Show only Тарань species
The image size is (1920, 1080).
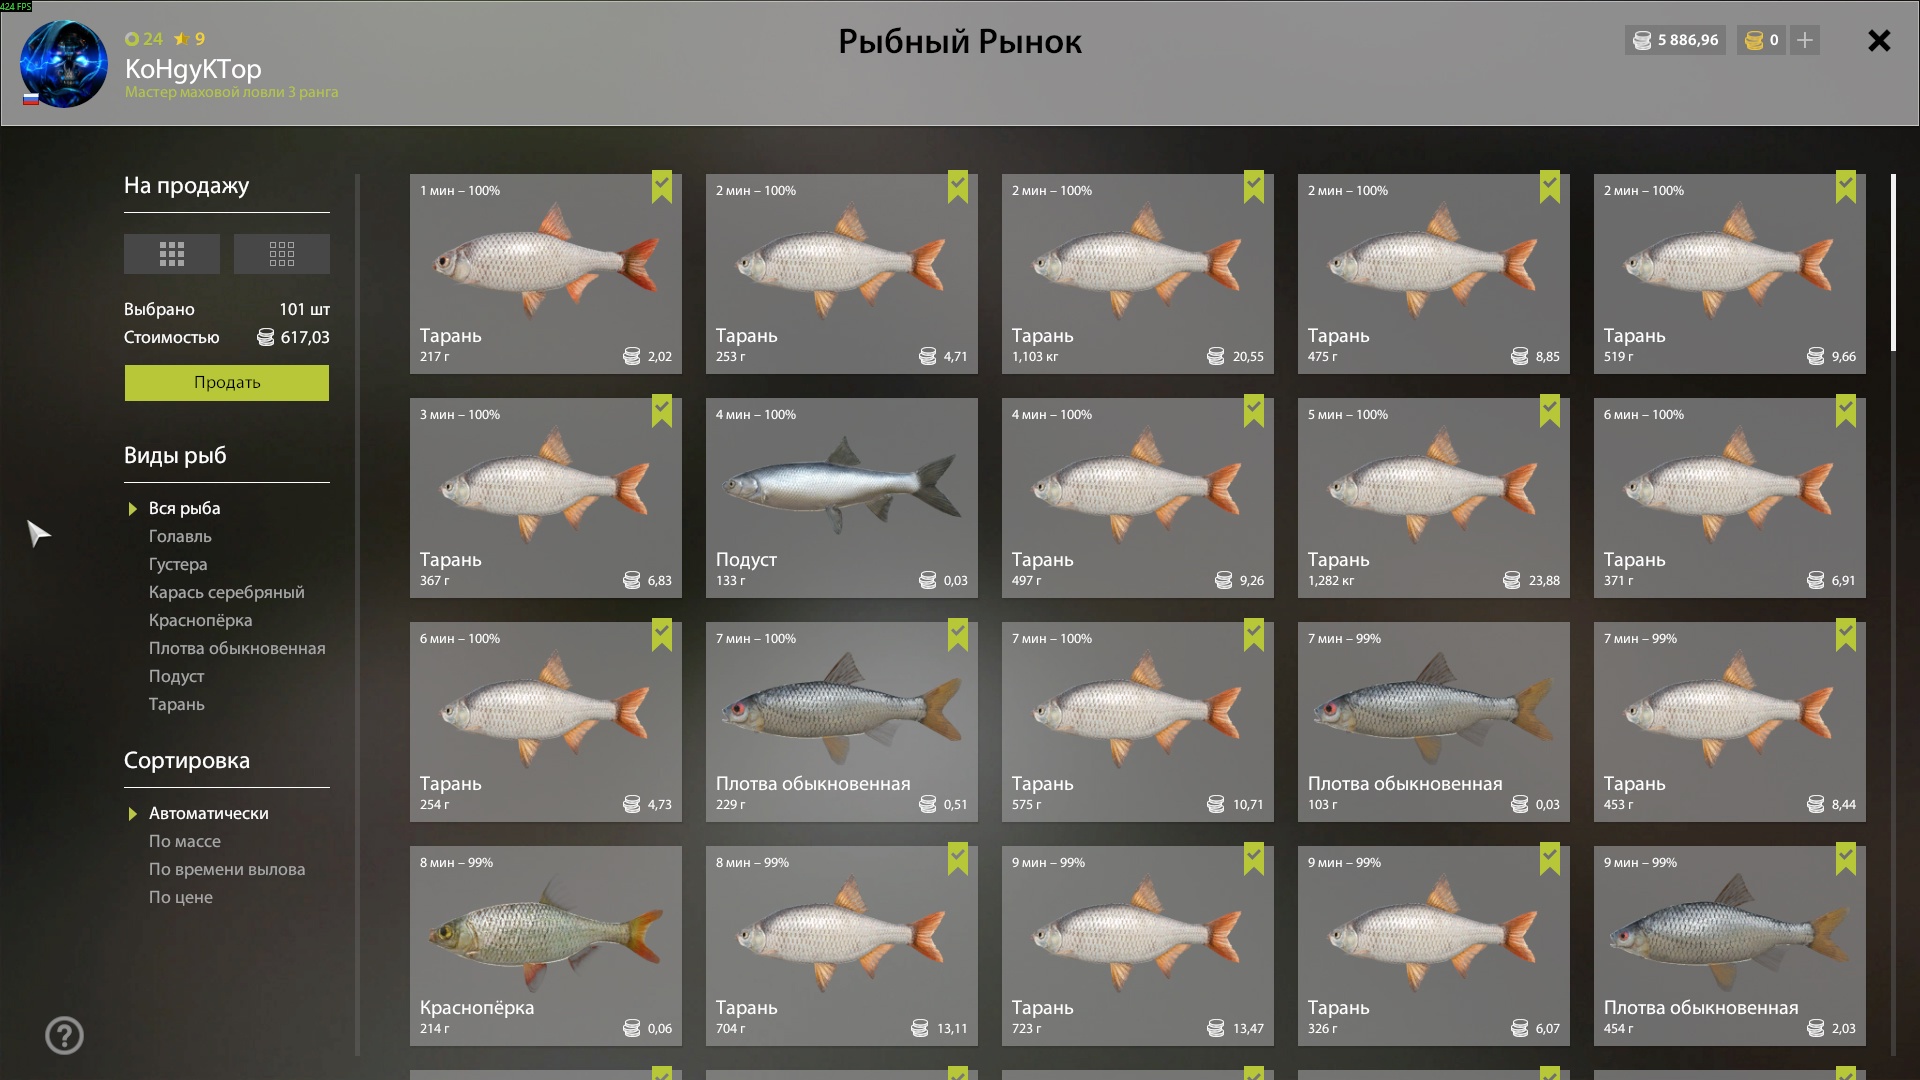177,704
